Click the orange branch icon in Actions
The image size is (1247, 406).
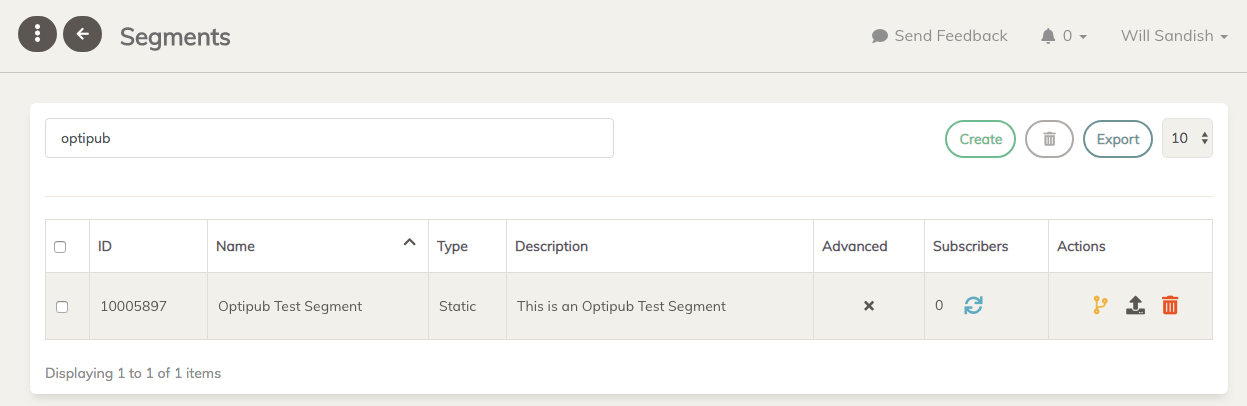1100,306
